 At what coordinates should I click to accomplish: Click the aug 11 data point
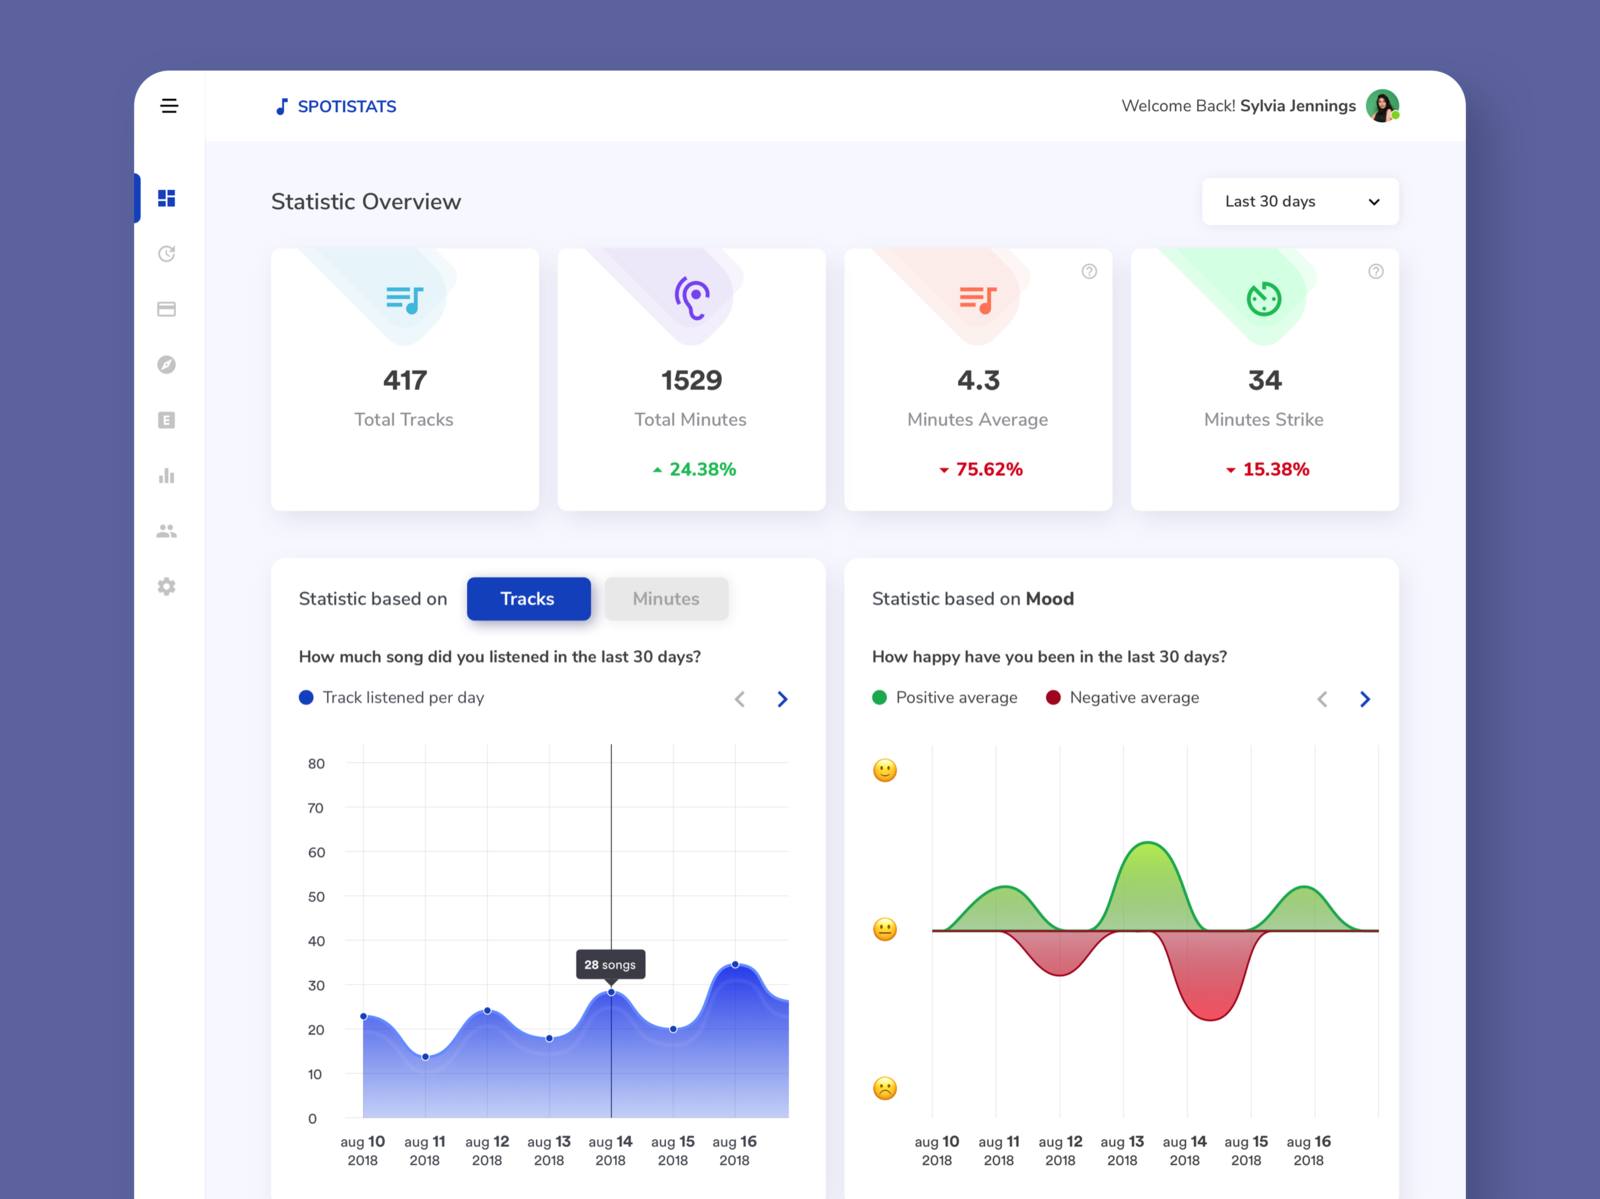[x=426, y=1057]
